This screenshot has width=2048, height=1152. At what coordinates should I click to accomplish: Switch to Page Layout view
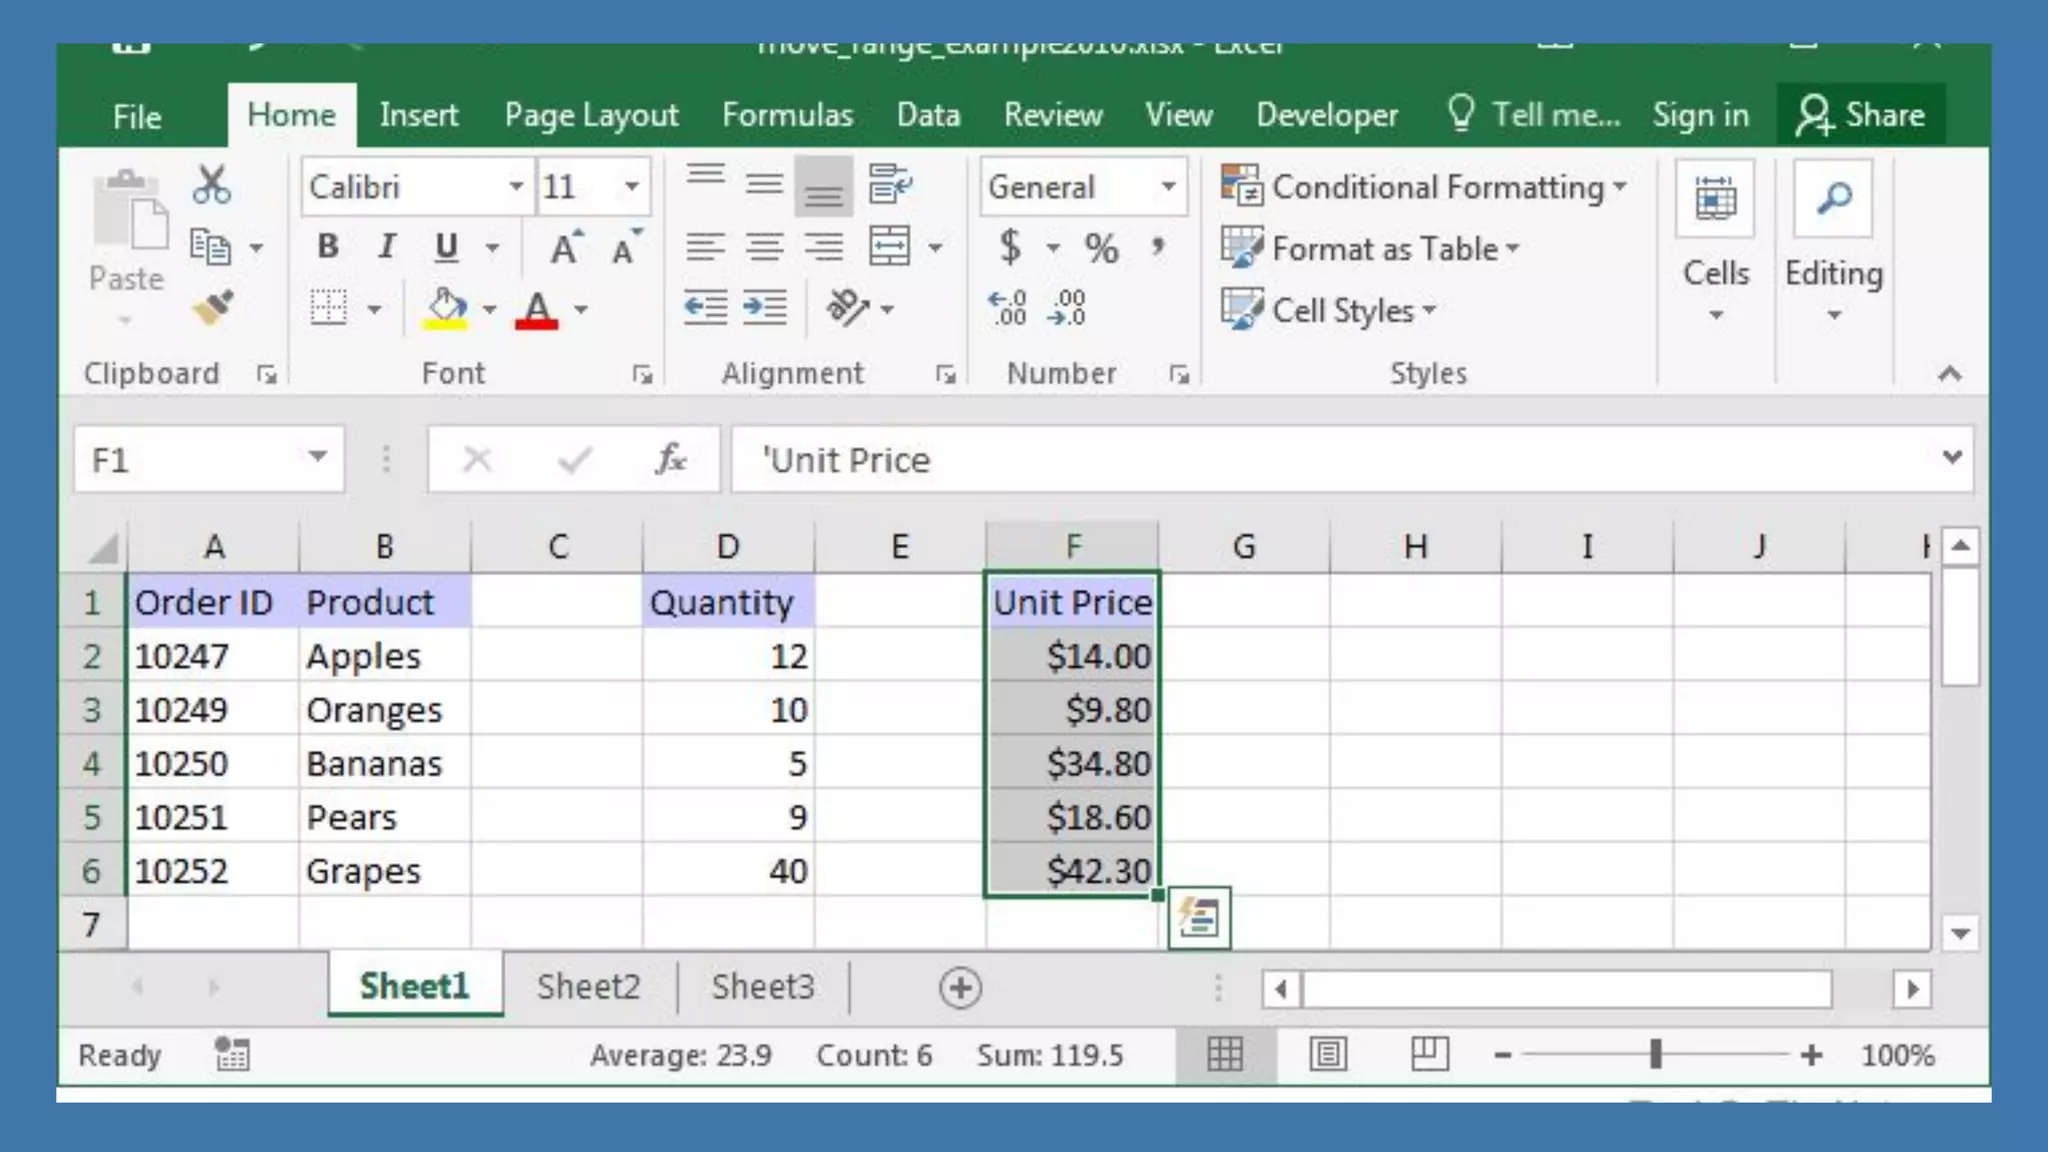tap(1328, 1054)
